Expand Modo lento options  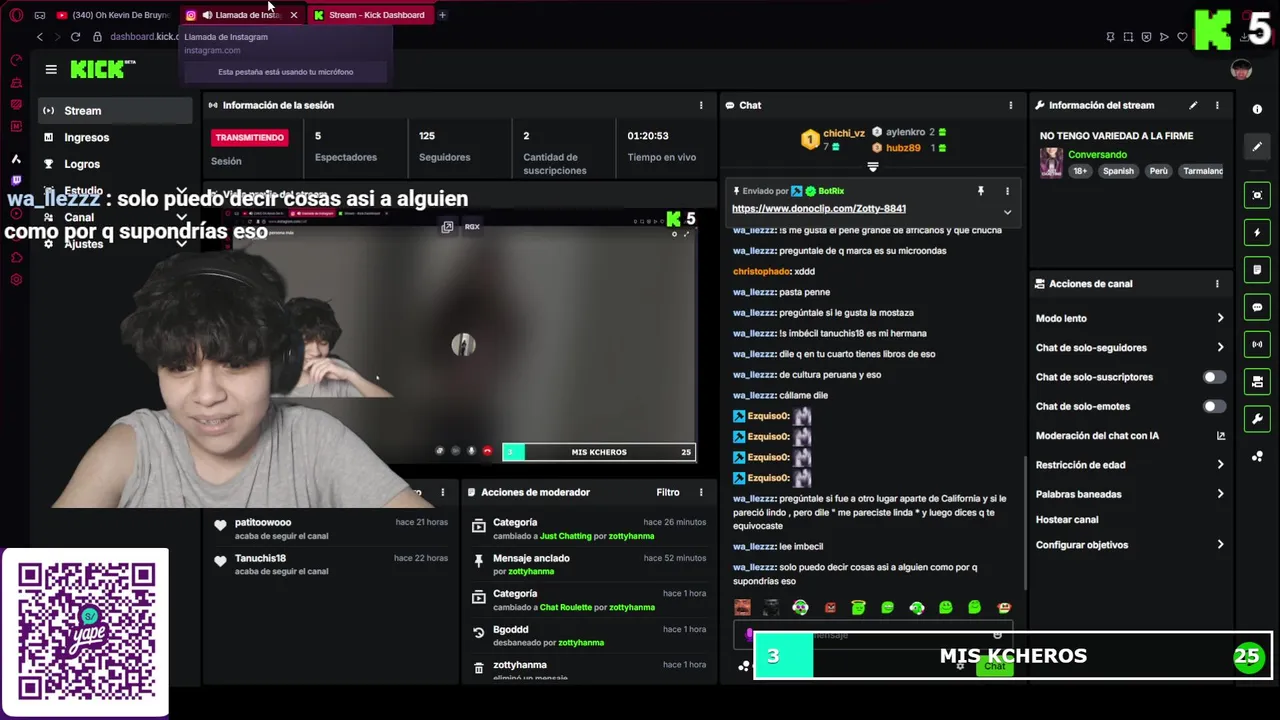click(x=1220, y=318)
